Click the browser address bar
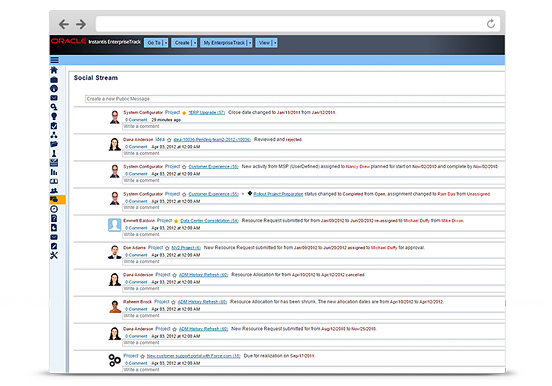 tap(290, 24)
